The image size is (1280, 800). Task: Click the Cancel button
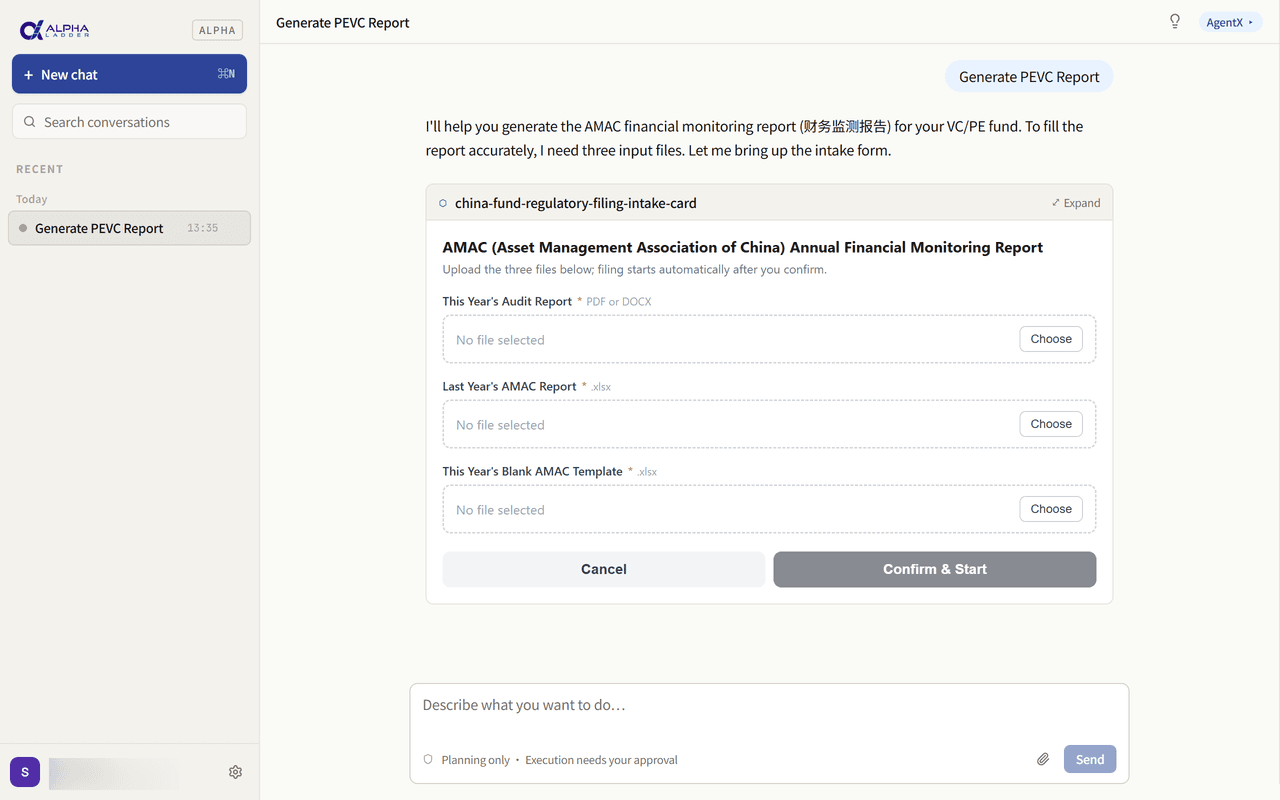pyautogui.click(x=604, y=569)
